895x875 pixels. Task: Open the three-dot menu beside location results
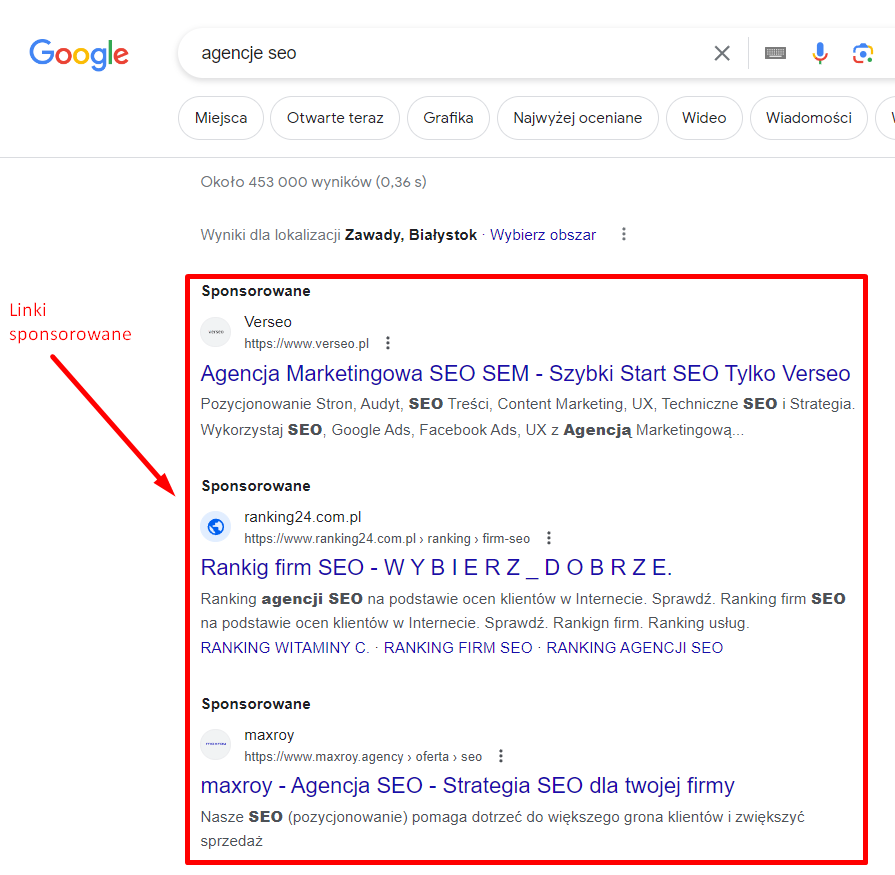(x=624, y=234)
